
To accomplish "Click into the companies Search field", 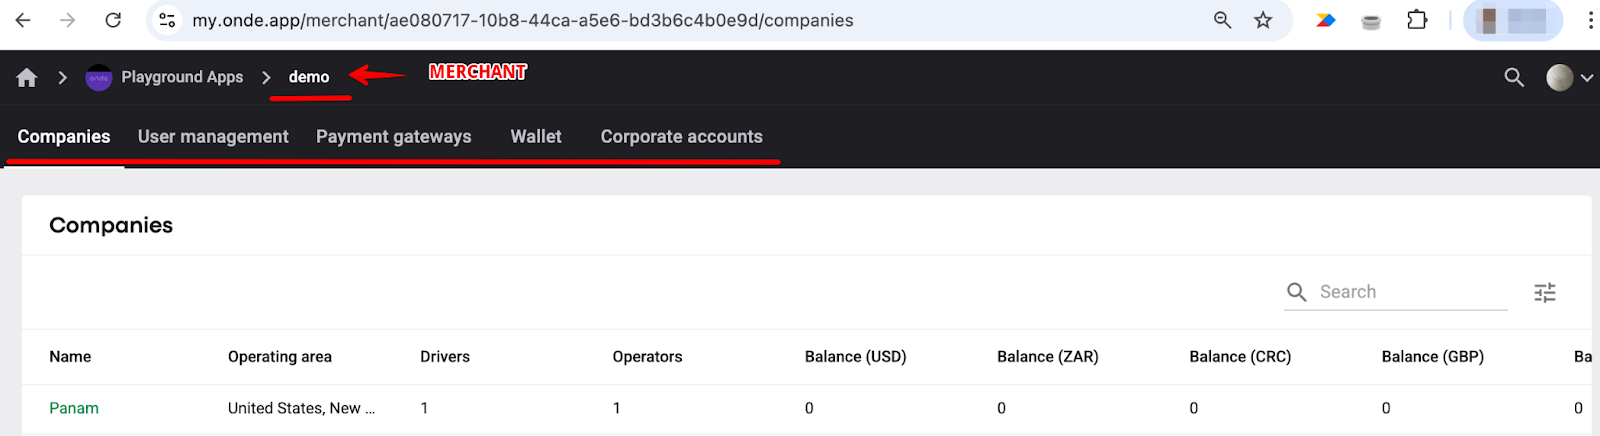I will point(1410,292).
